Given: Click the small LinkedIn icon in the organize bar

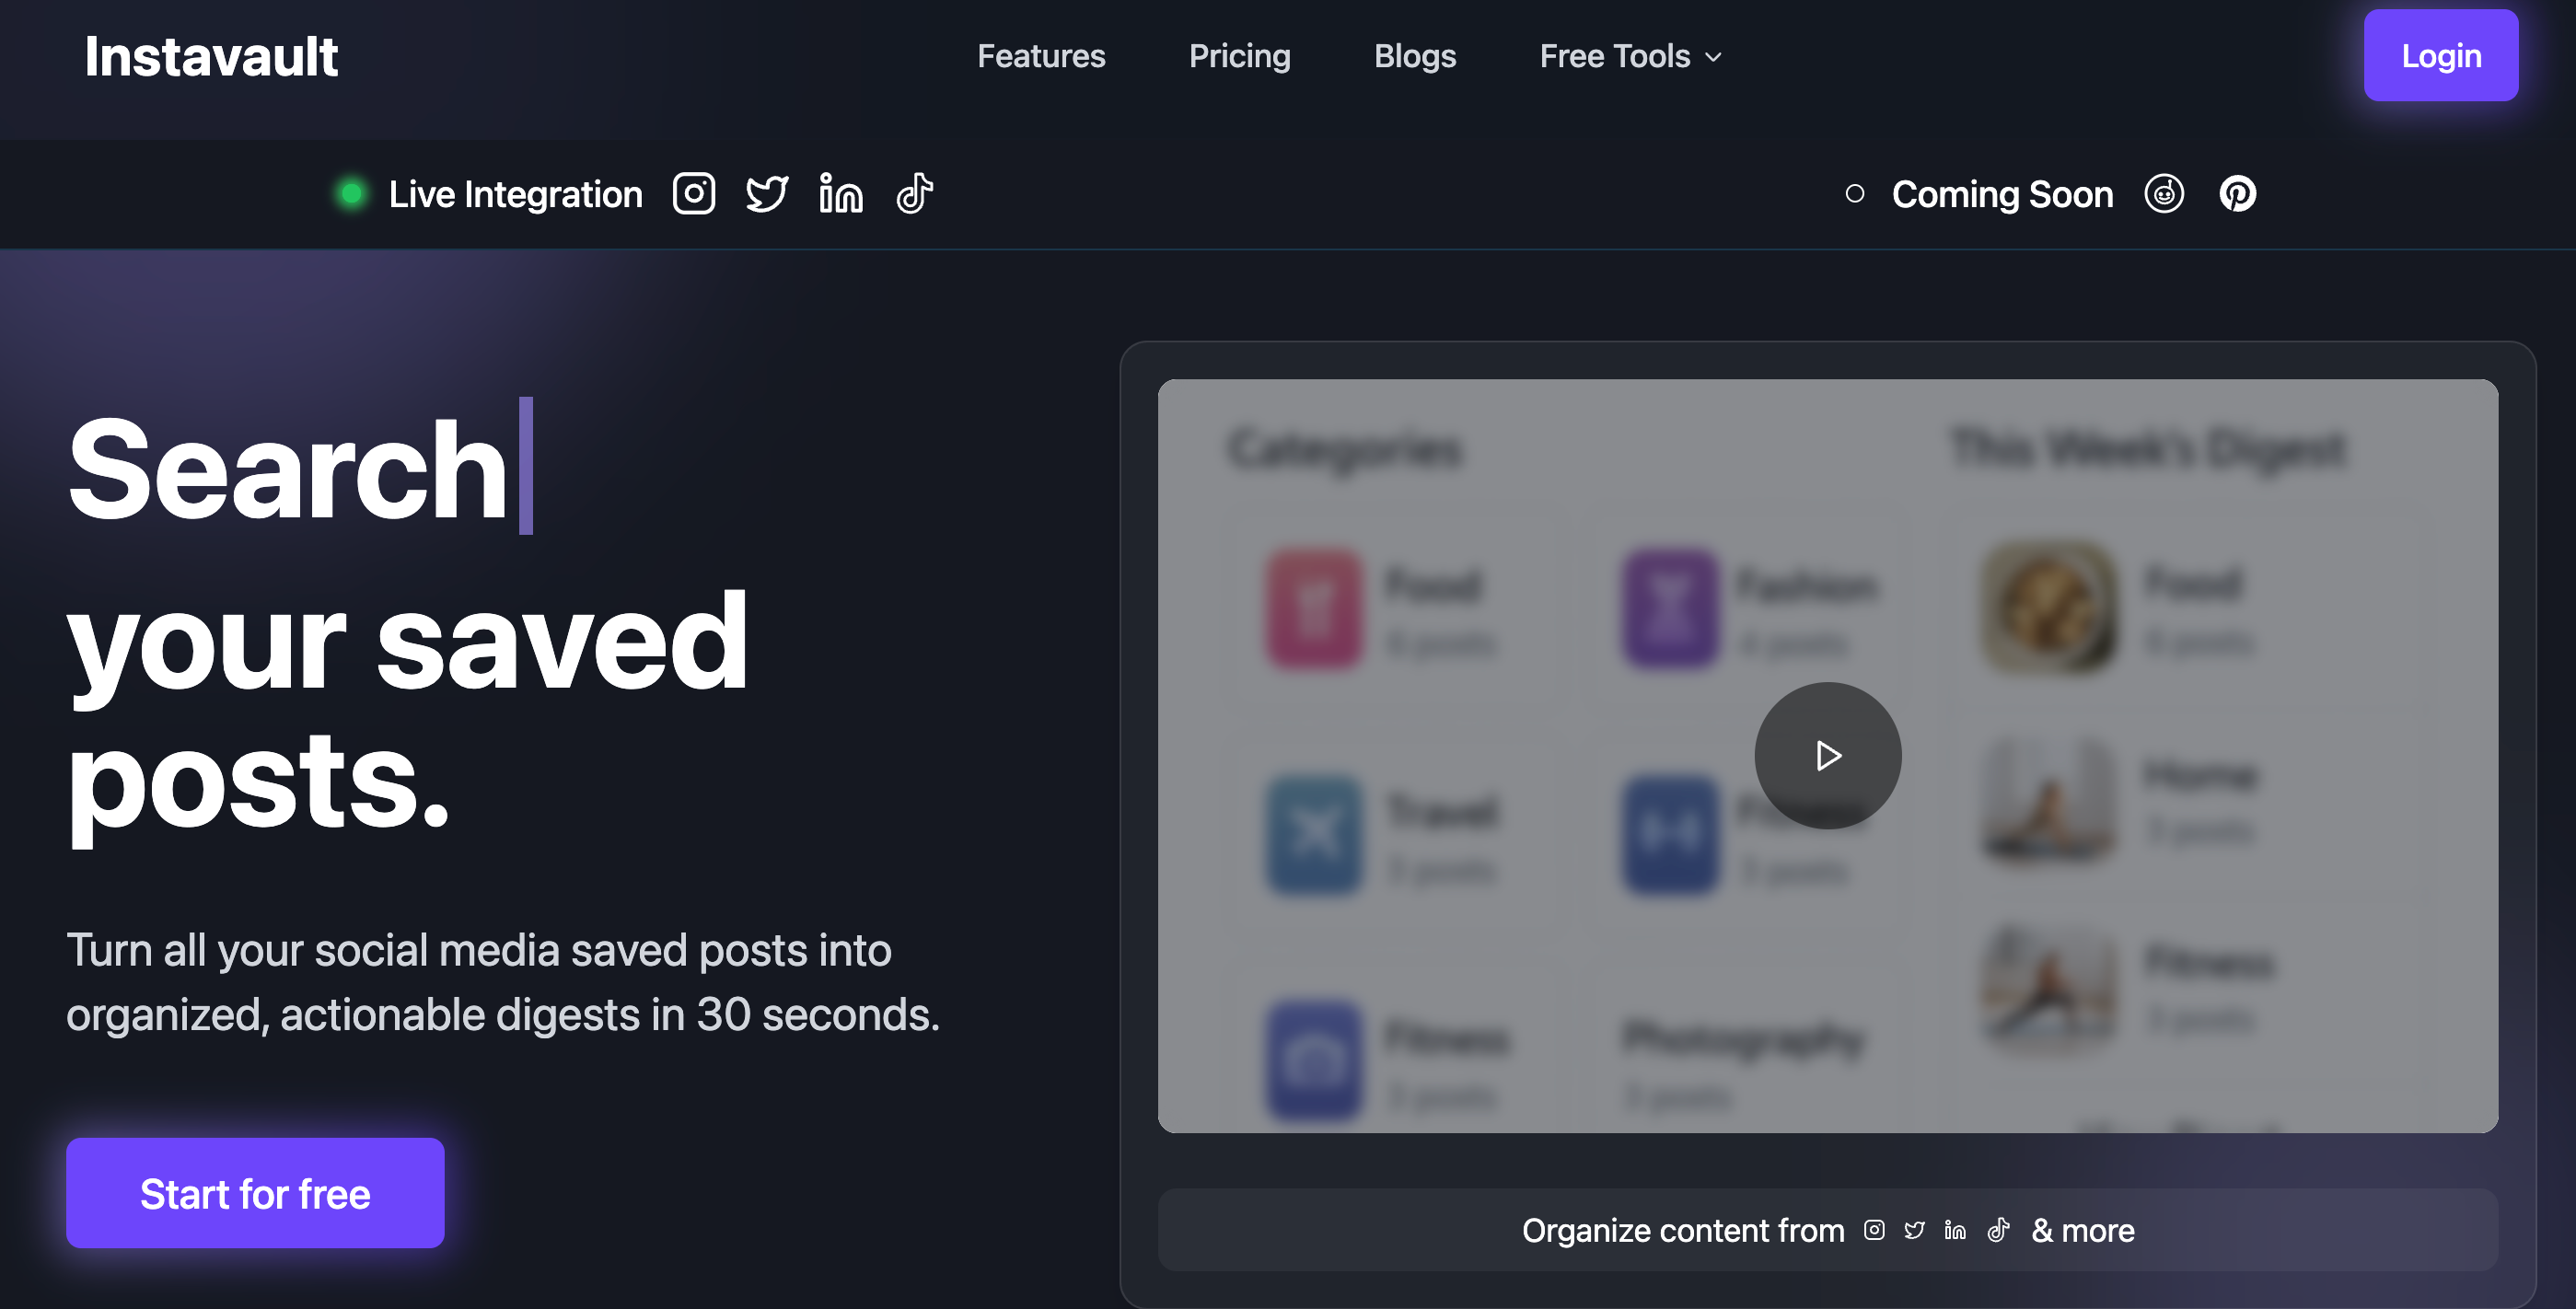Looking at the screenshot, I should pos(1955,1230).
